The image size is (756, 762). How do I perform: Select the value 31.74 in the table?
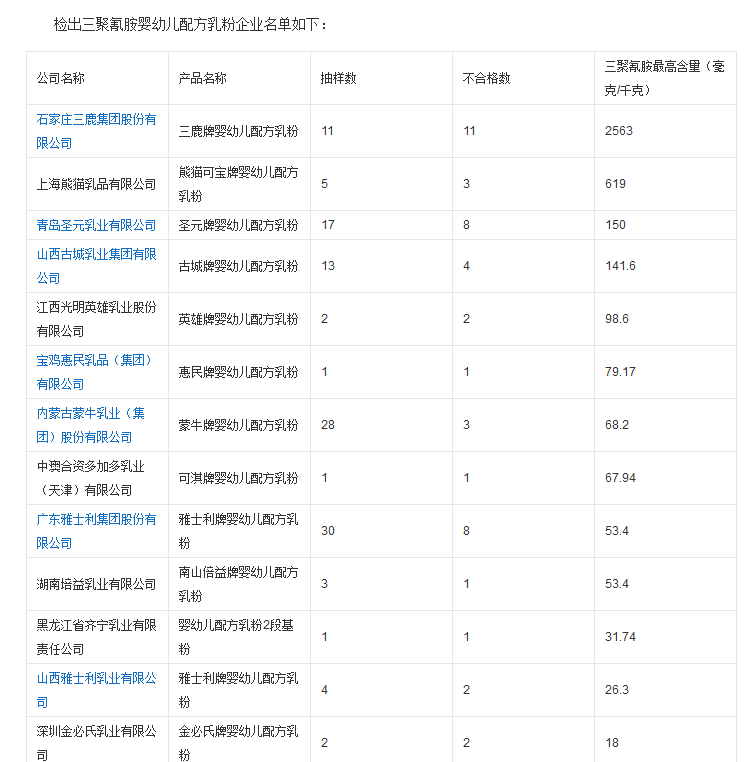pos(620,636)
